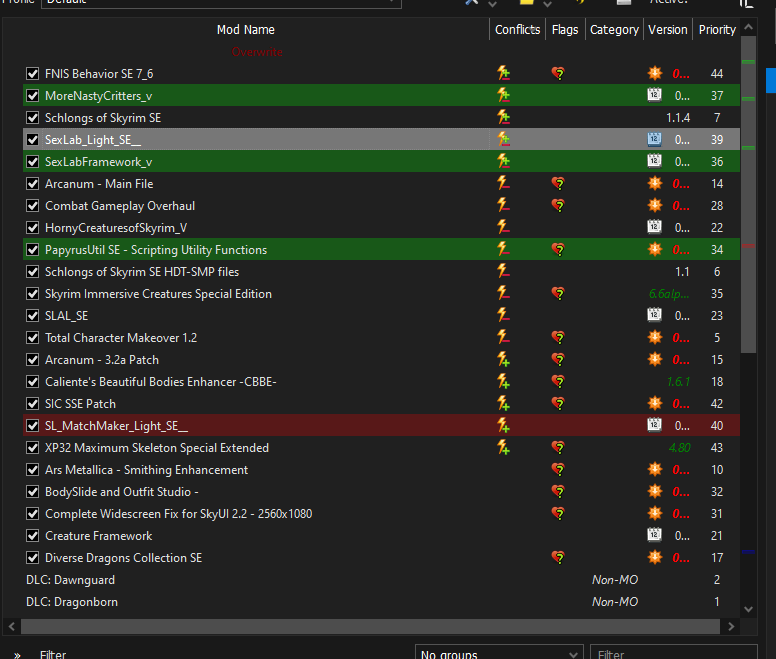Click the orange burst icon for Ars Metallica
Screen dimensions: 776x659
point(655,470)
